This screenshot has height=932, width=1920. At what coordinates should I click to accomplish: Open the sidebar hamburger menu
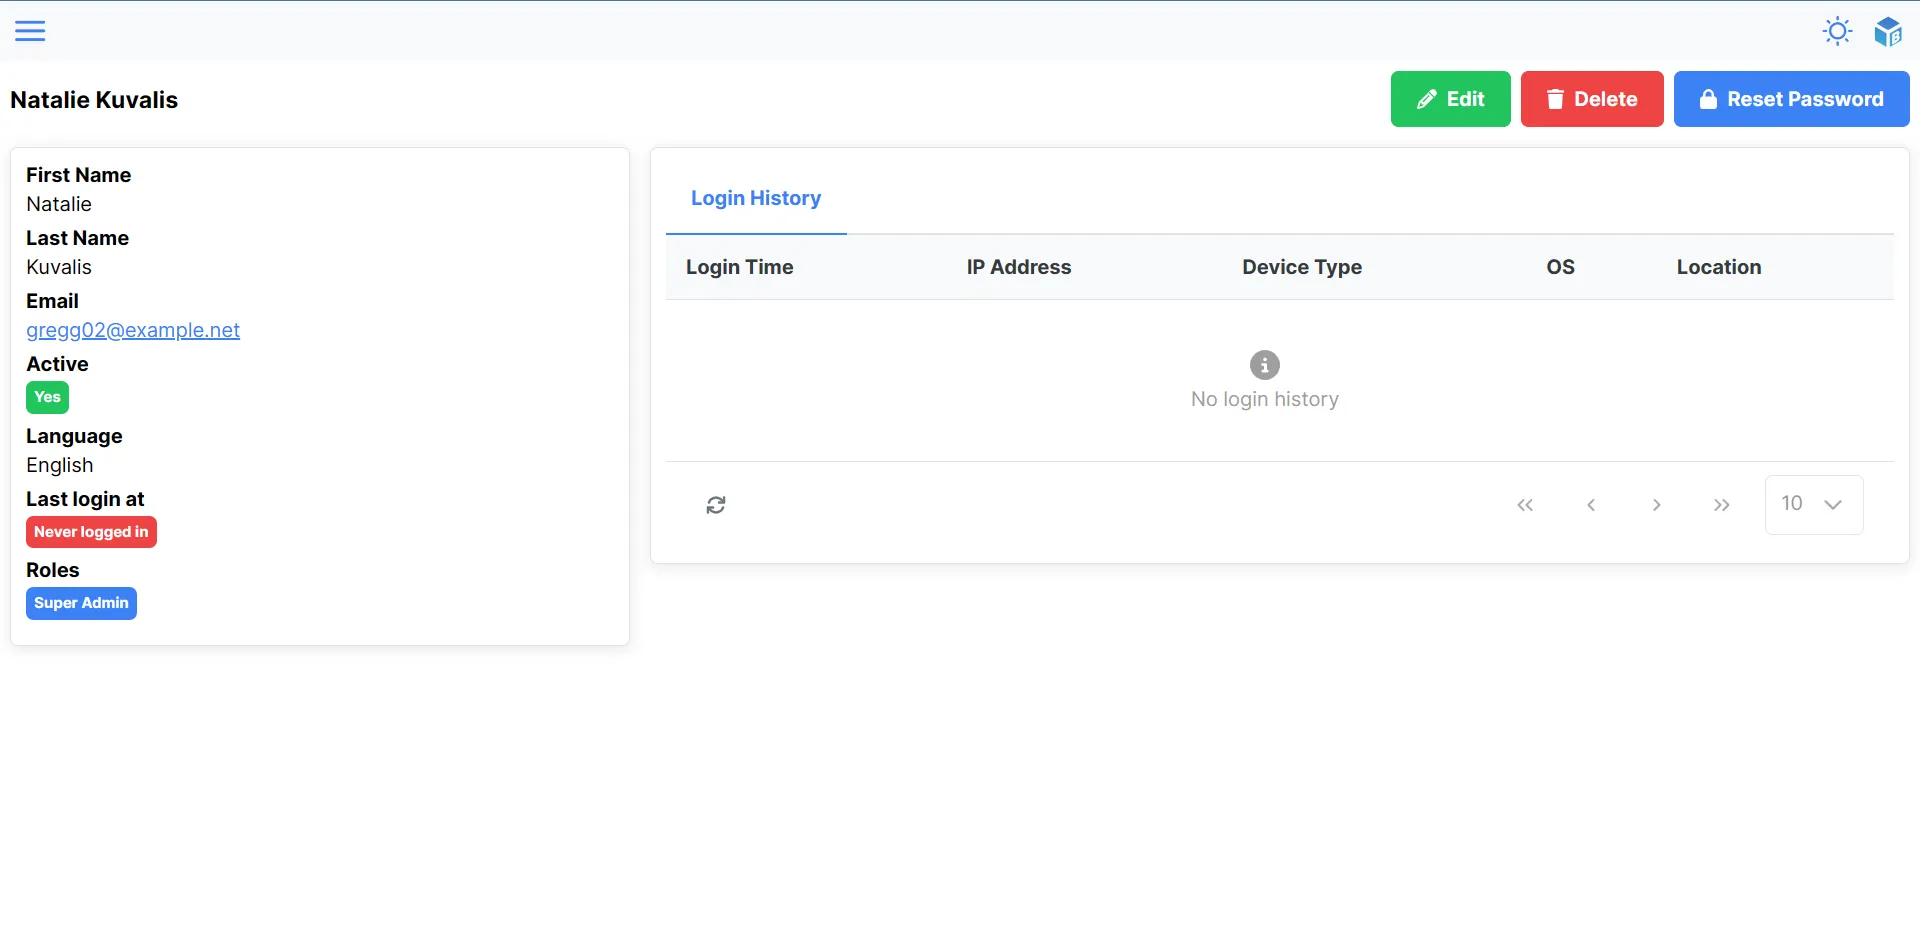point(30,30)
